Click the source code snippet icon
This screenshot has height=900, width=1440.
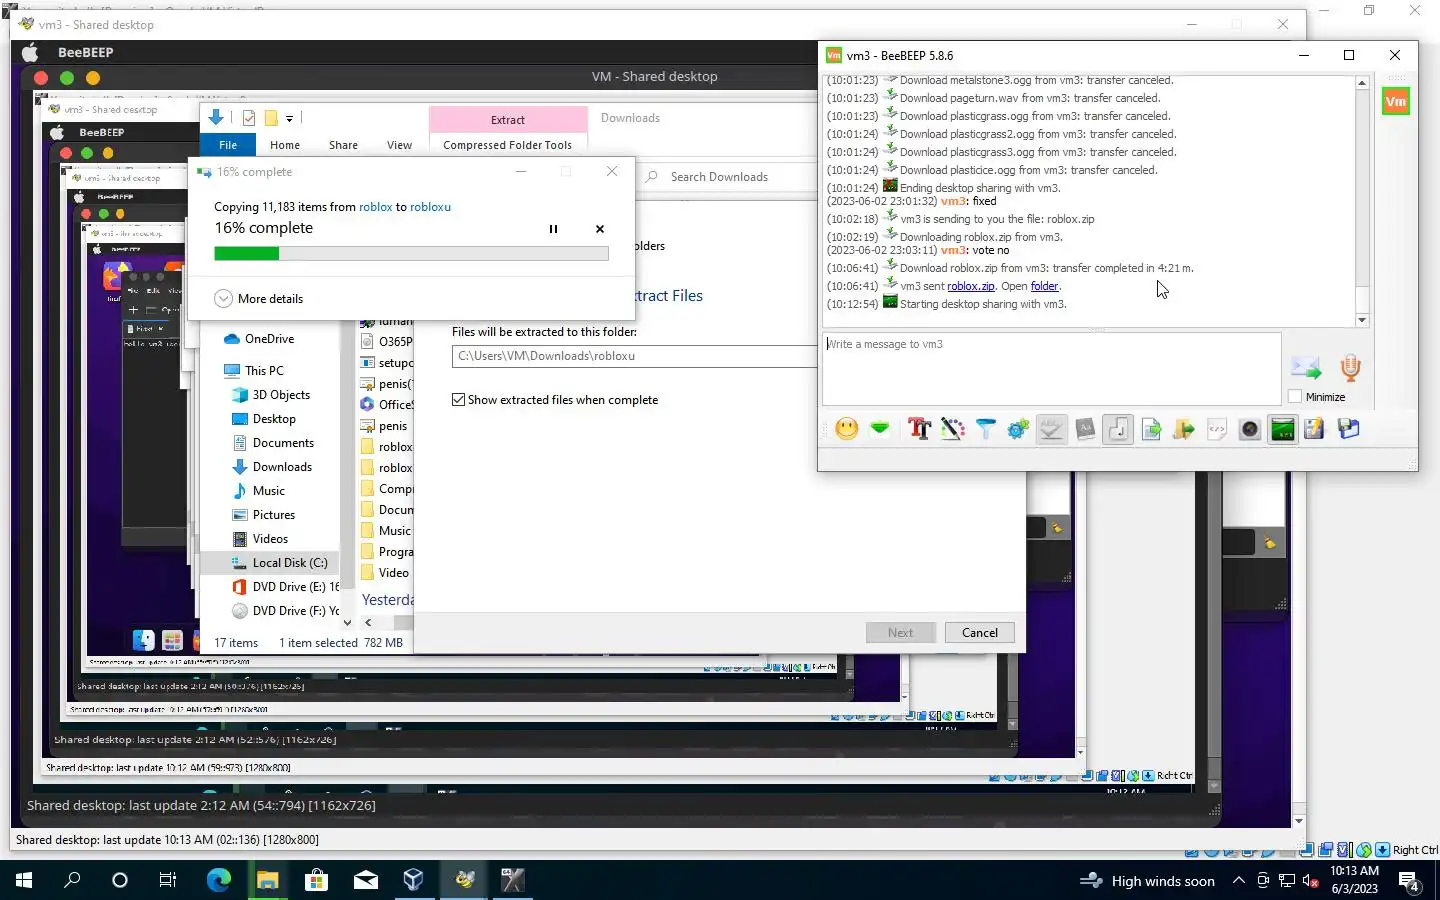[1217, 429]
